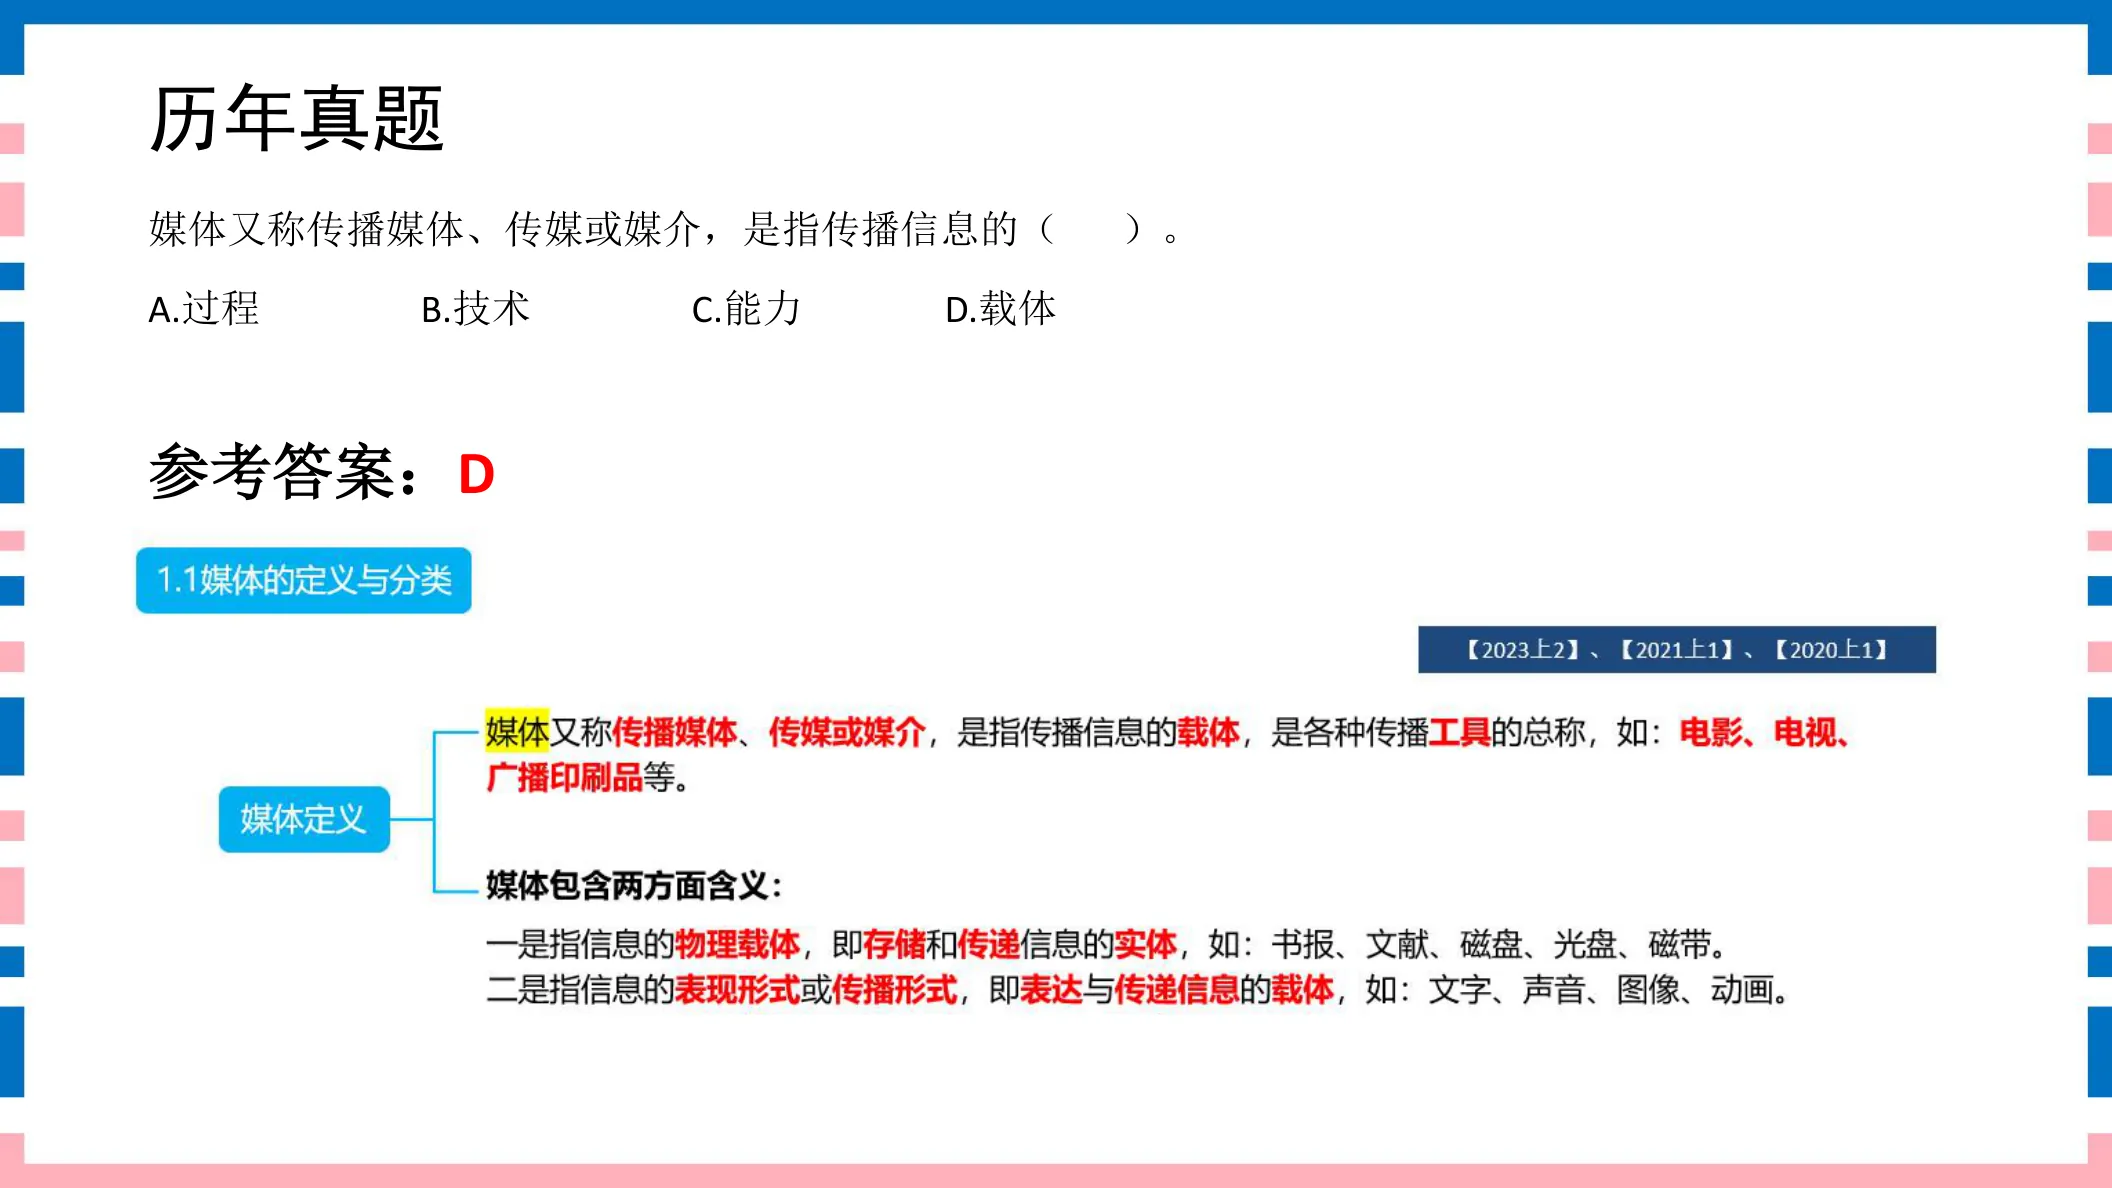Select answer option C.能力

746,309
